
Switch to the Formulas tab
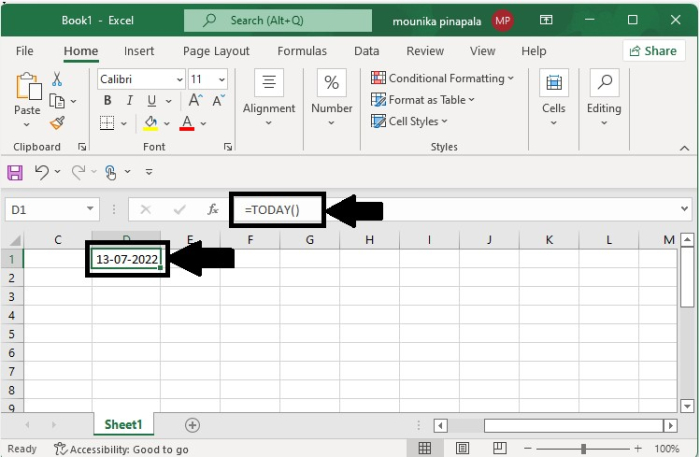coord(302,51)
